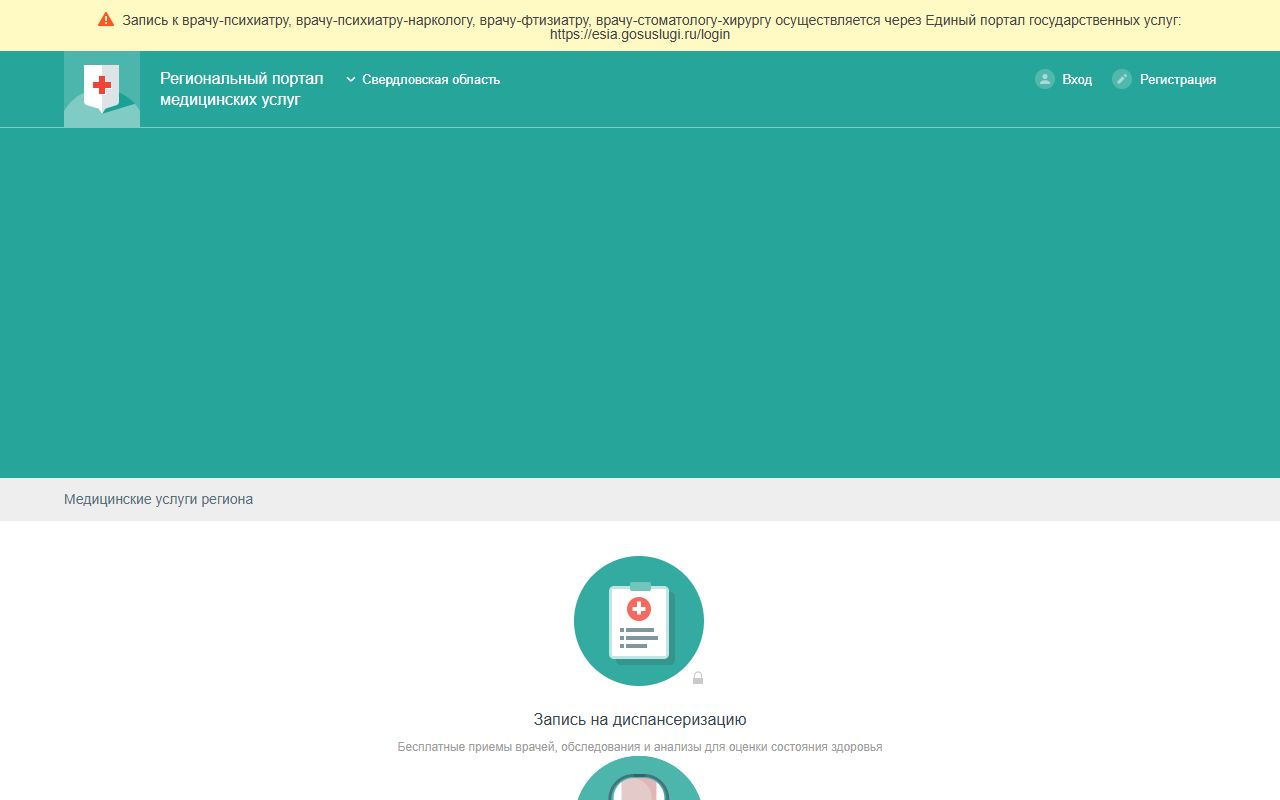Go to Региональный портал медицинских услуг home title
1280x800 pixels.
pos(242,89)
